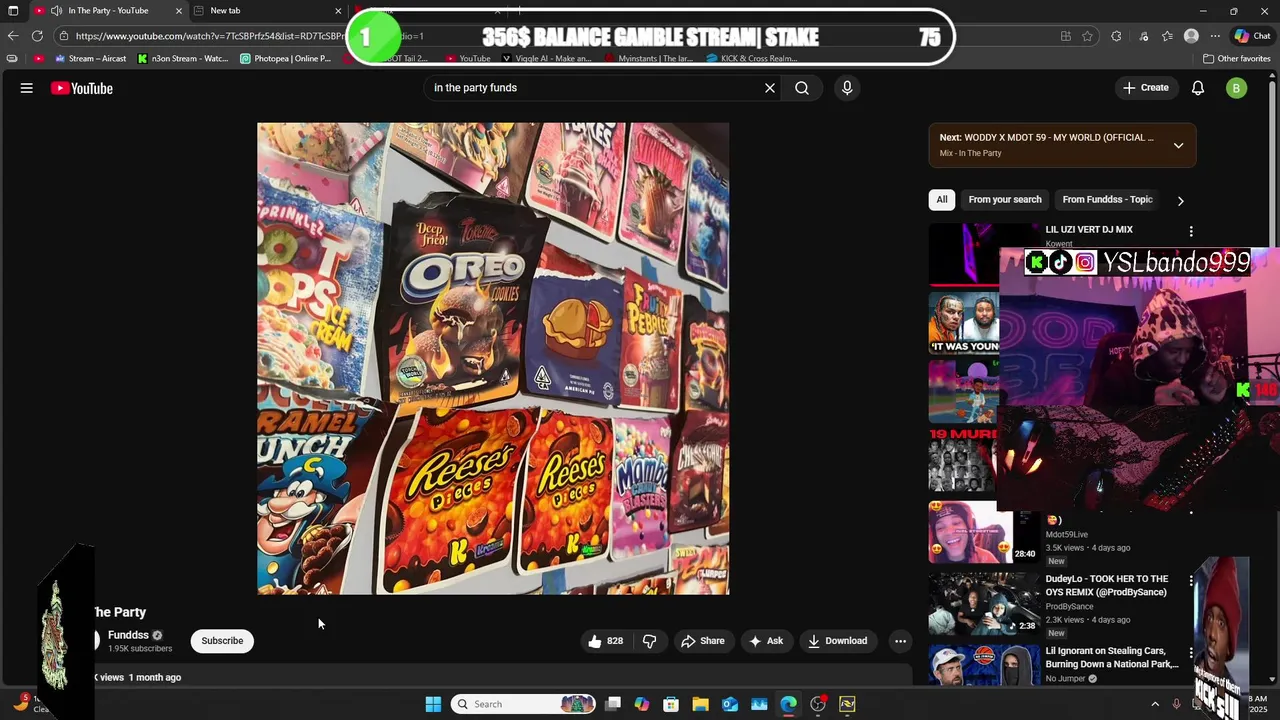
Task: Click the album art video player
Action: [493, 359]
